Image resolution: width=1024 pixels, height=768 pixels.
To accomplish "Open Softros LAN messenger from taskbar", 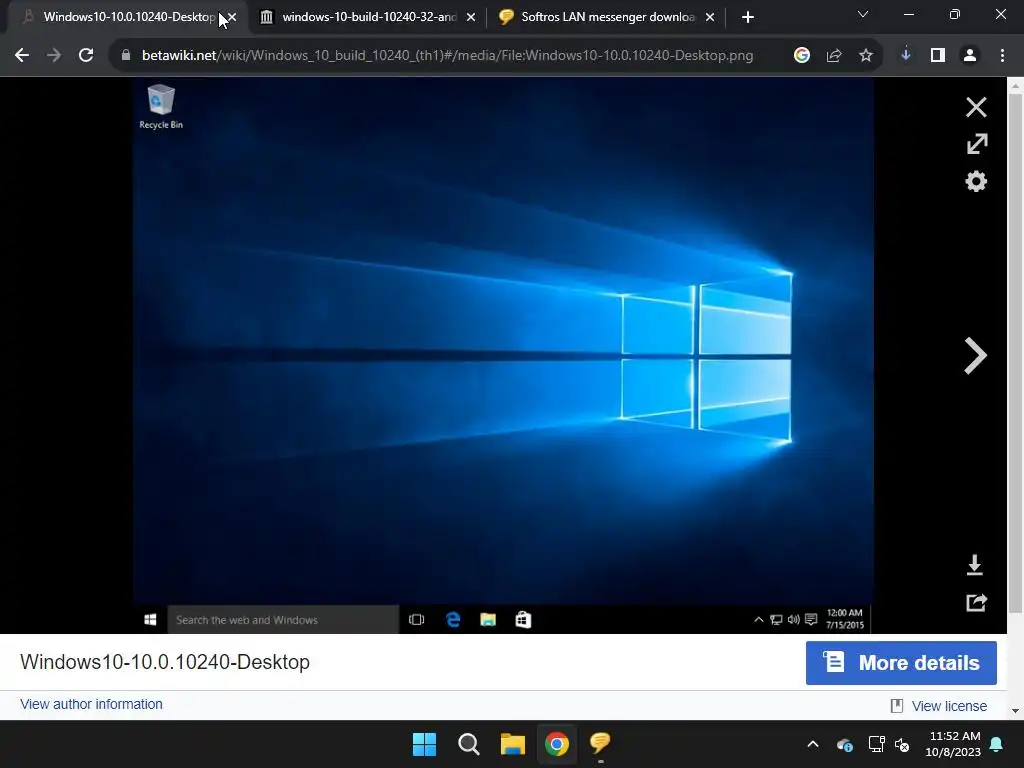I will tap(600, 744).
